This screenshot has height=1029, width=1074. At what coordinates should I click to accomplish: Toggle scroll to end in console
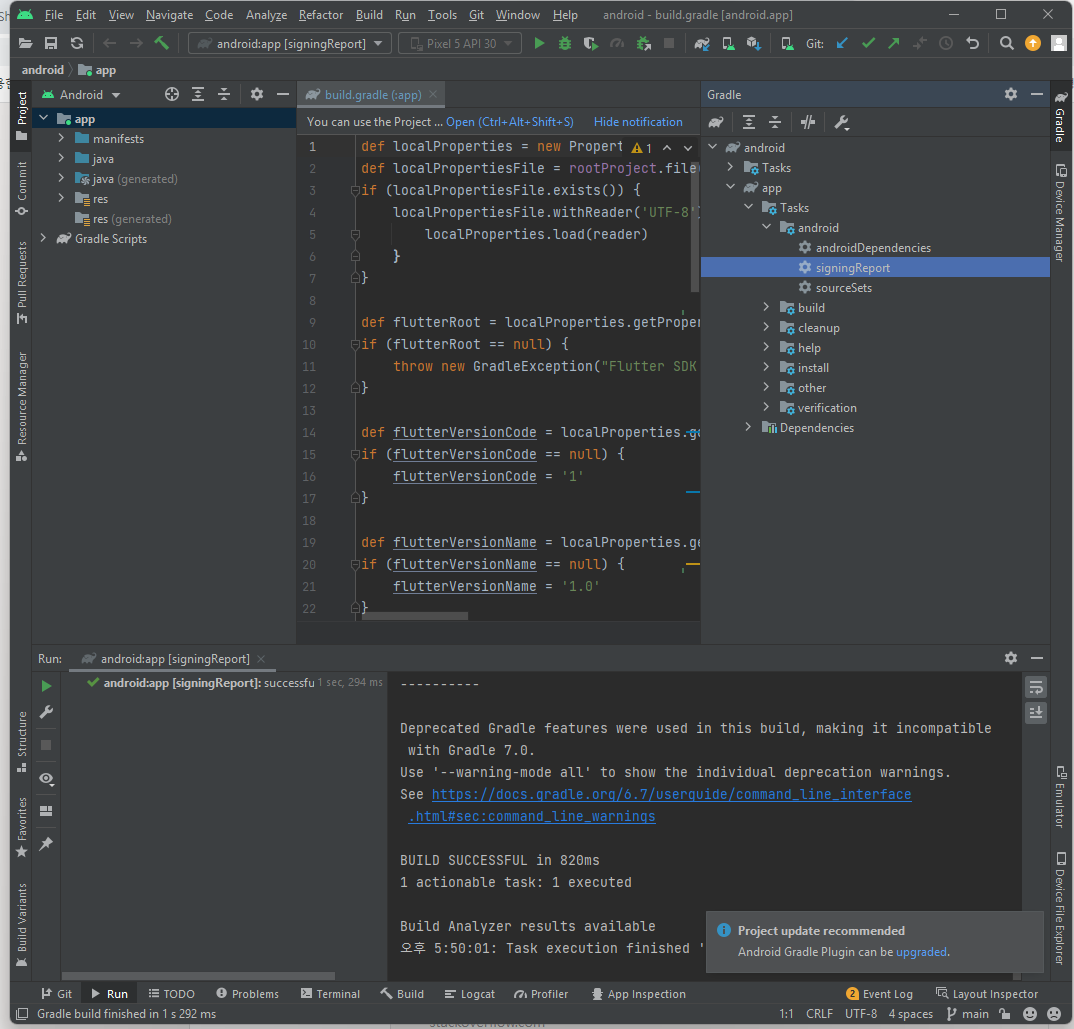(x=1036, y=712)
